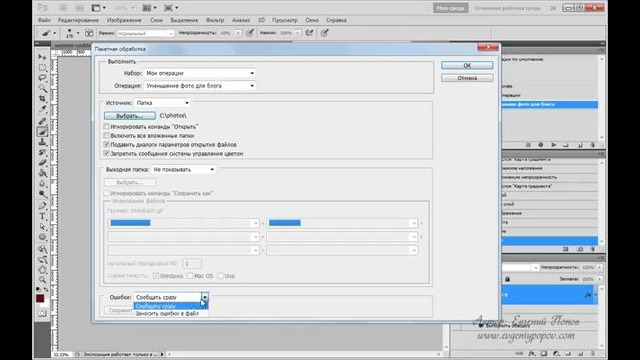Select the Rectangular Marquee tool
Image resolution: width=640 pixels, height=360 pixels.
point(42,67)
